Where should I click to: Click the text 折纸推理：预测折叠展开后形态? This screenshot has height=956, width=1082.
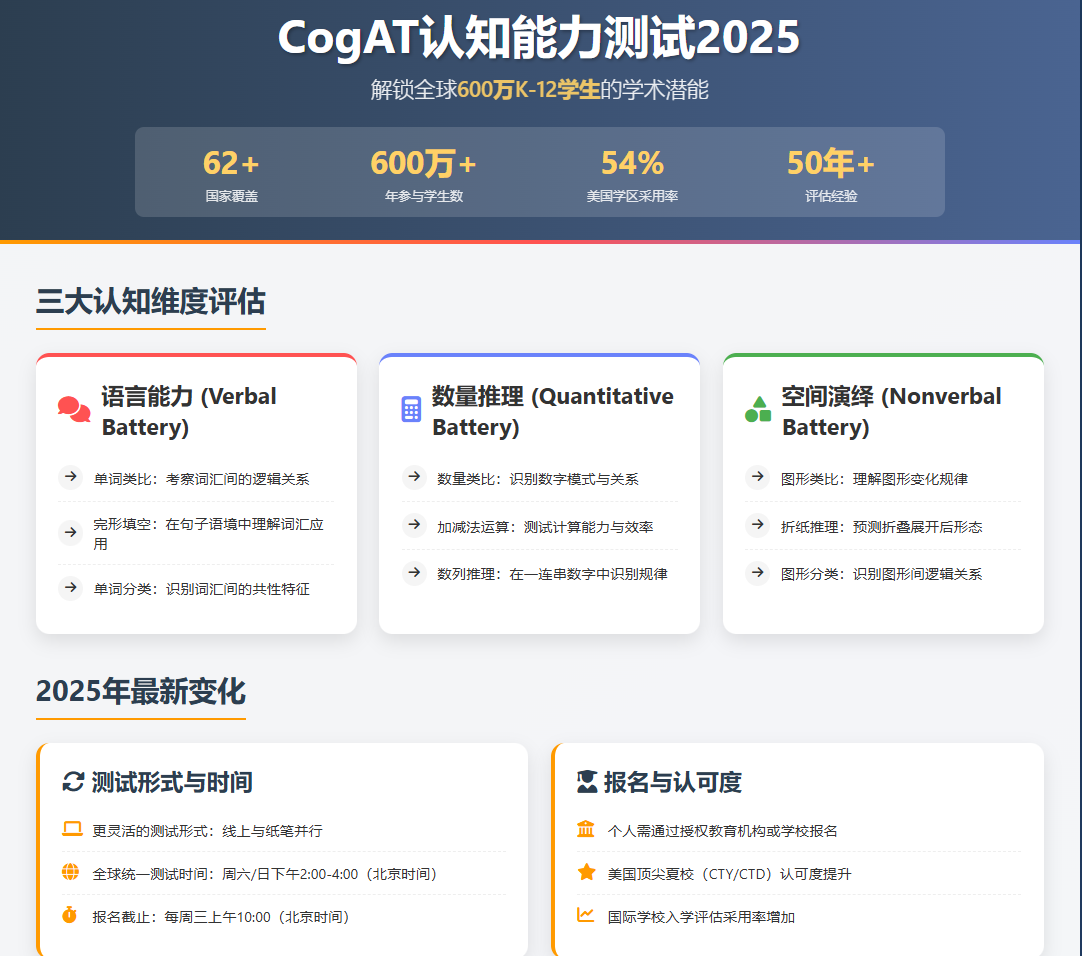click(x=881, y=527)
